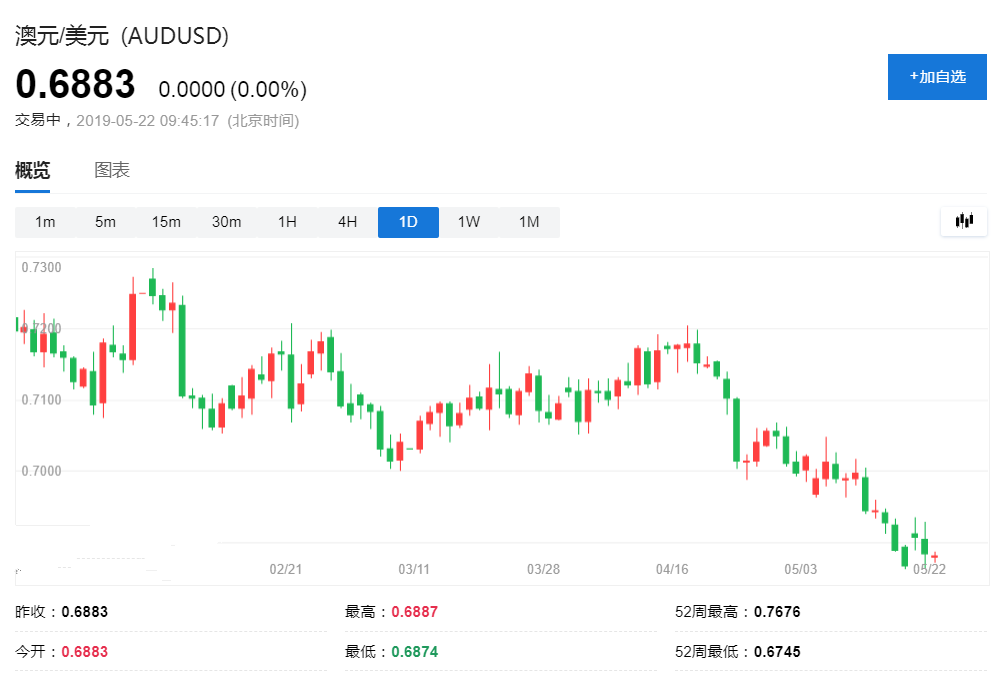The width and height of the screenshot is (997, 687).
Task: Set chart period to 4H
Action: [x=347, y=222]
